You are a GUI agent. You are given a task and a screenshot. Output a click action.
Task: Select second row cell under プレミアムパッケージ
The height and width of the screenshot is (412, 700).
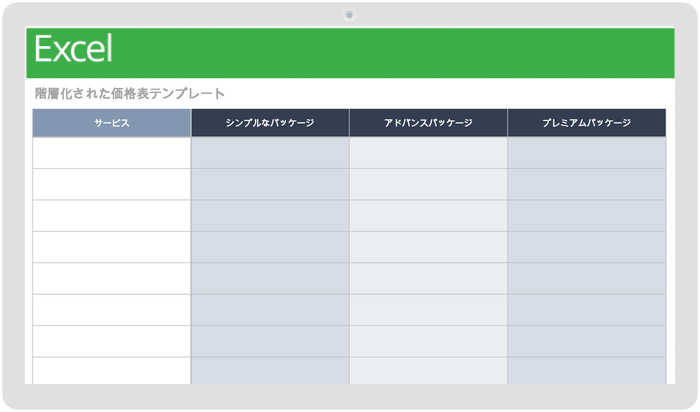pos(586,184)
